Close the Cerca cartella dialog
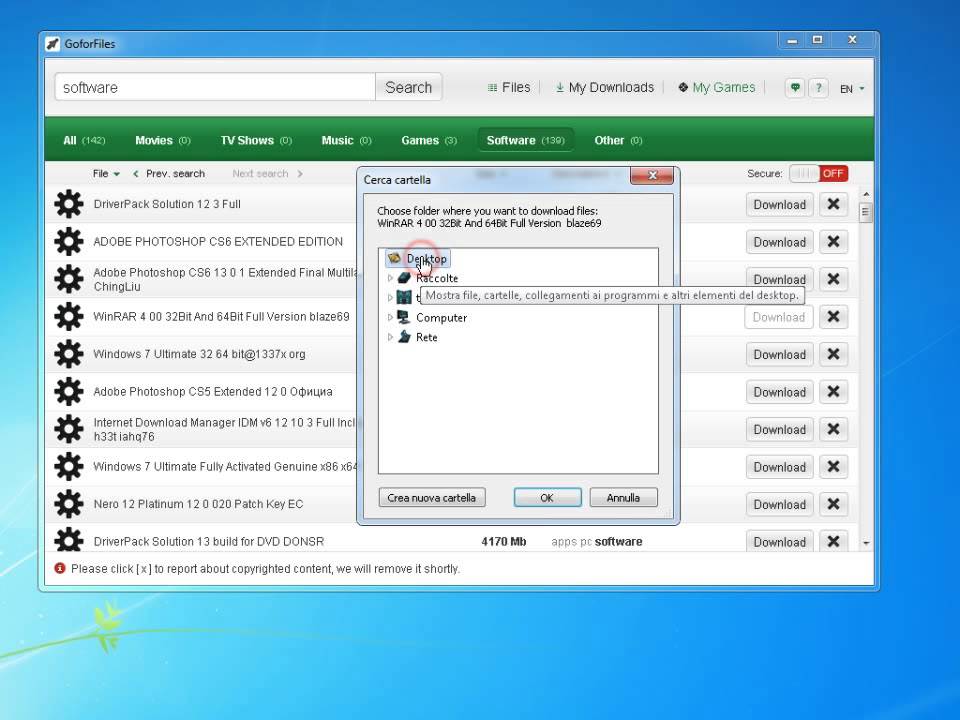Screen dimensions: 960x720 pos(652,175)
